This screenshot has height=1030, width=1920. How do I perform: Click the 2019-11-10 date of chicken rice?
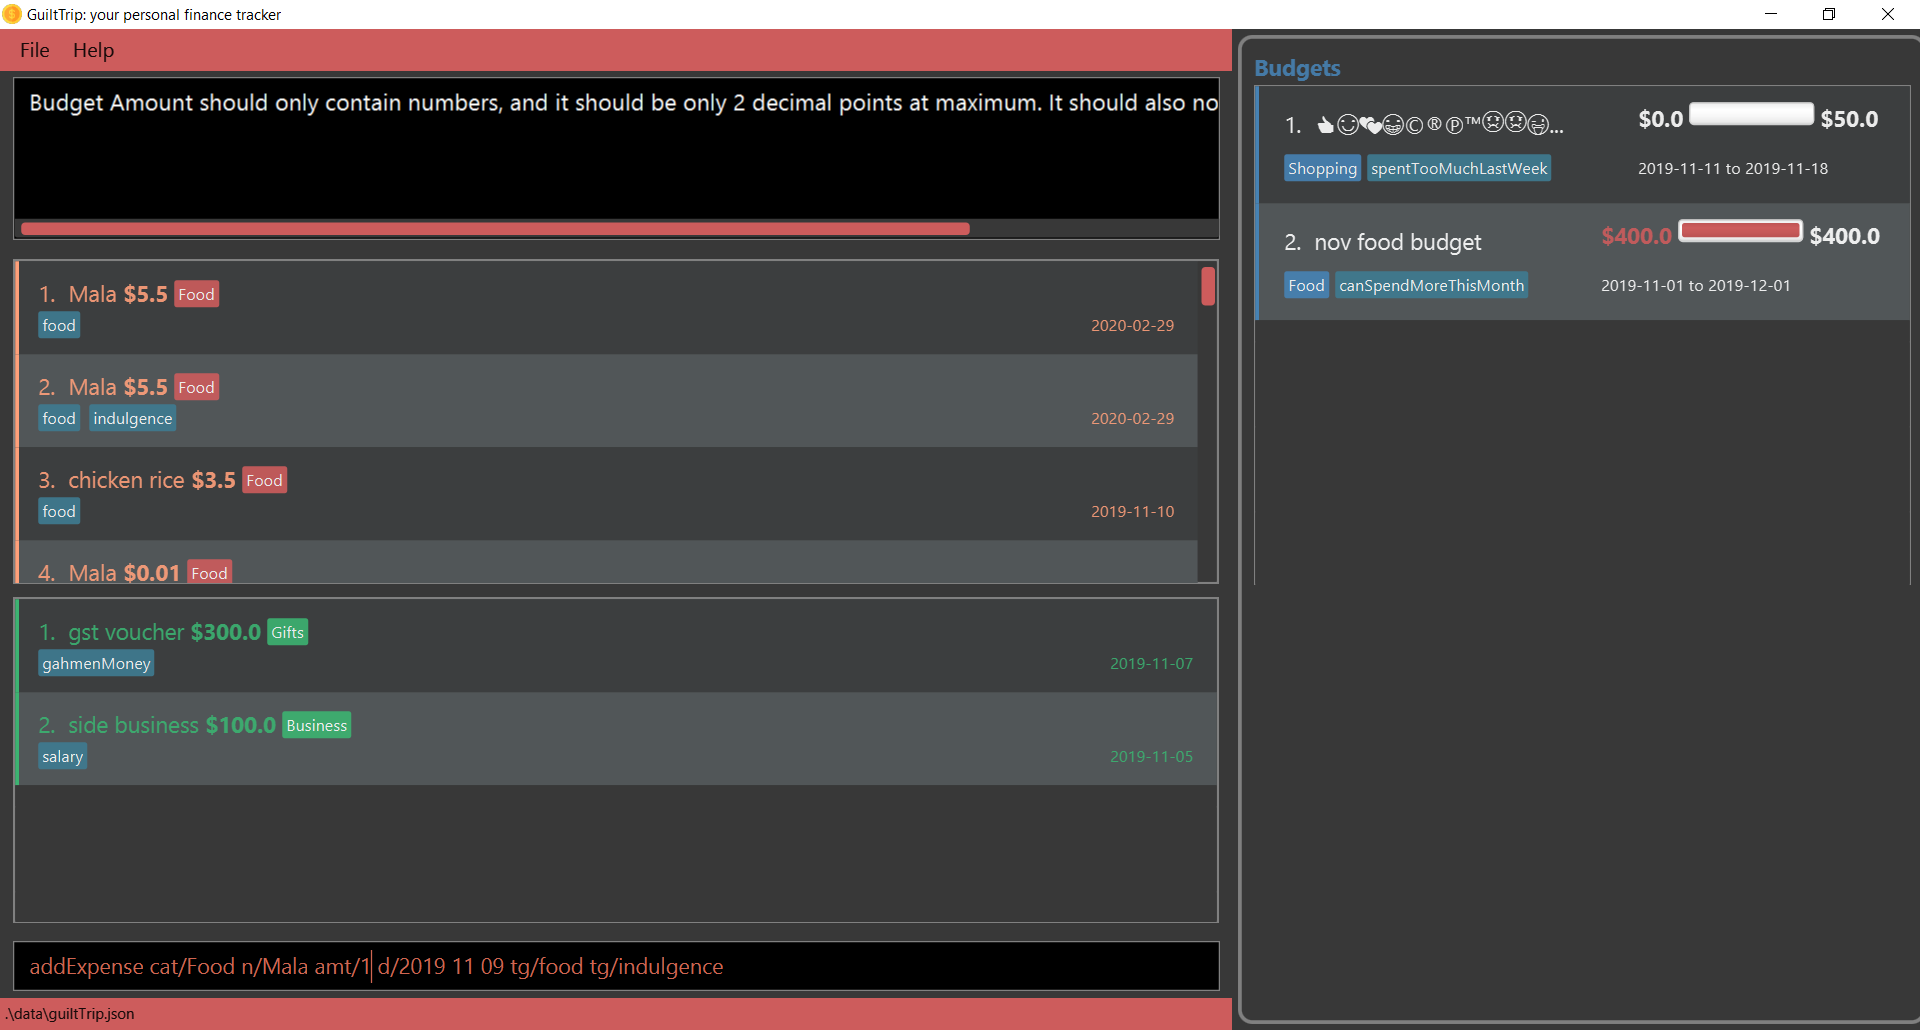tap(1132, 511)
